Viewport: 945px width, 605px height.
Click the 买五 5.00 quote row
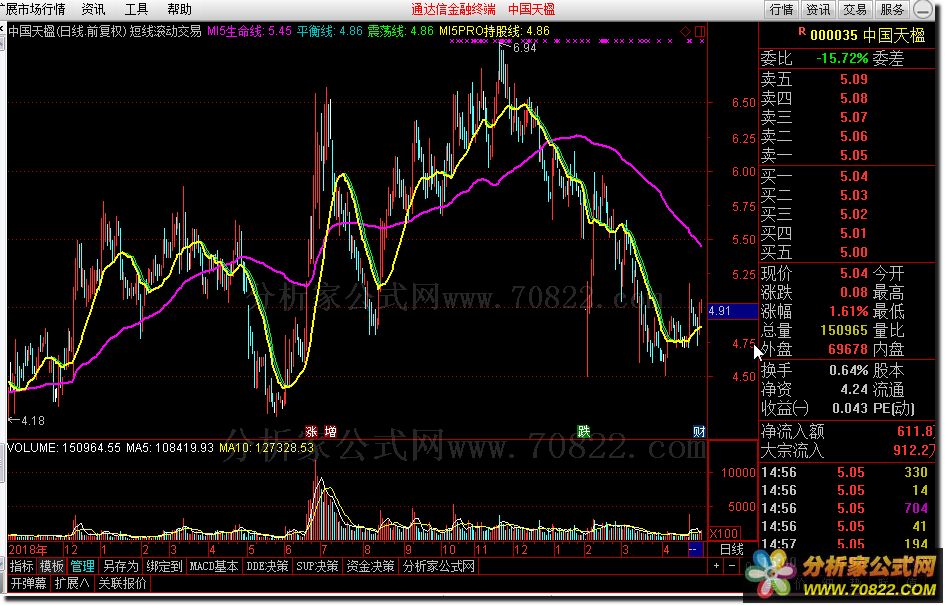pos(847,252)
